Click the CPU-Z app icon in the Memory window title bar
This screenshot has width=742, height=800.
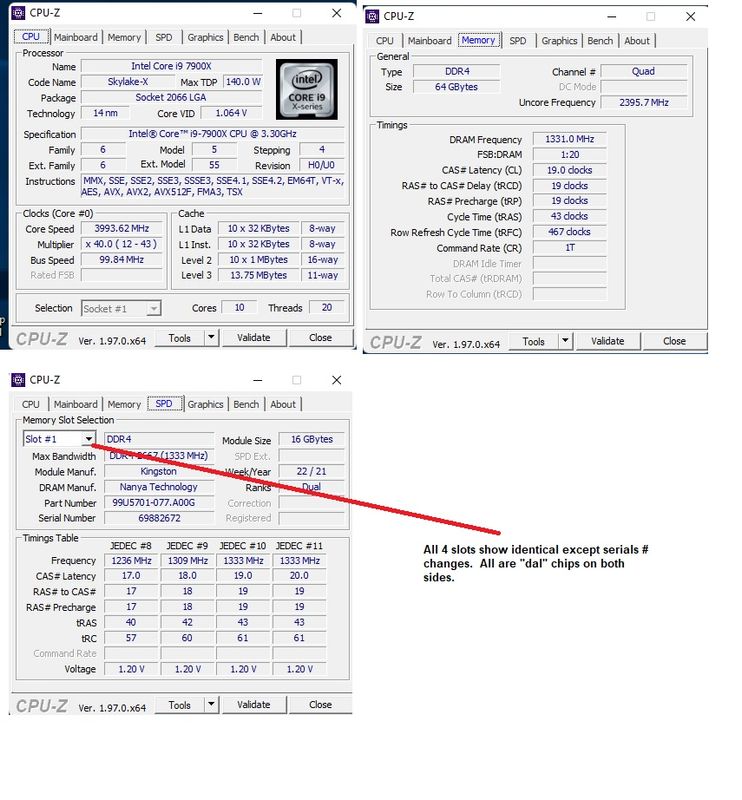click(x=373, y=16)
